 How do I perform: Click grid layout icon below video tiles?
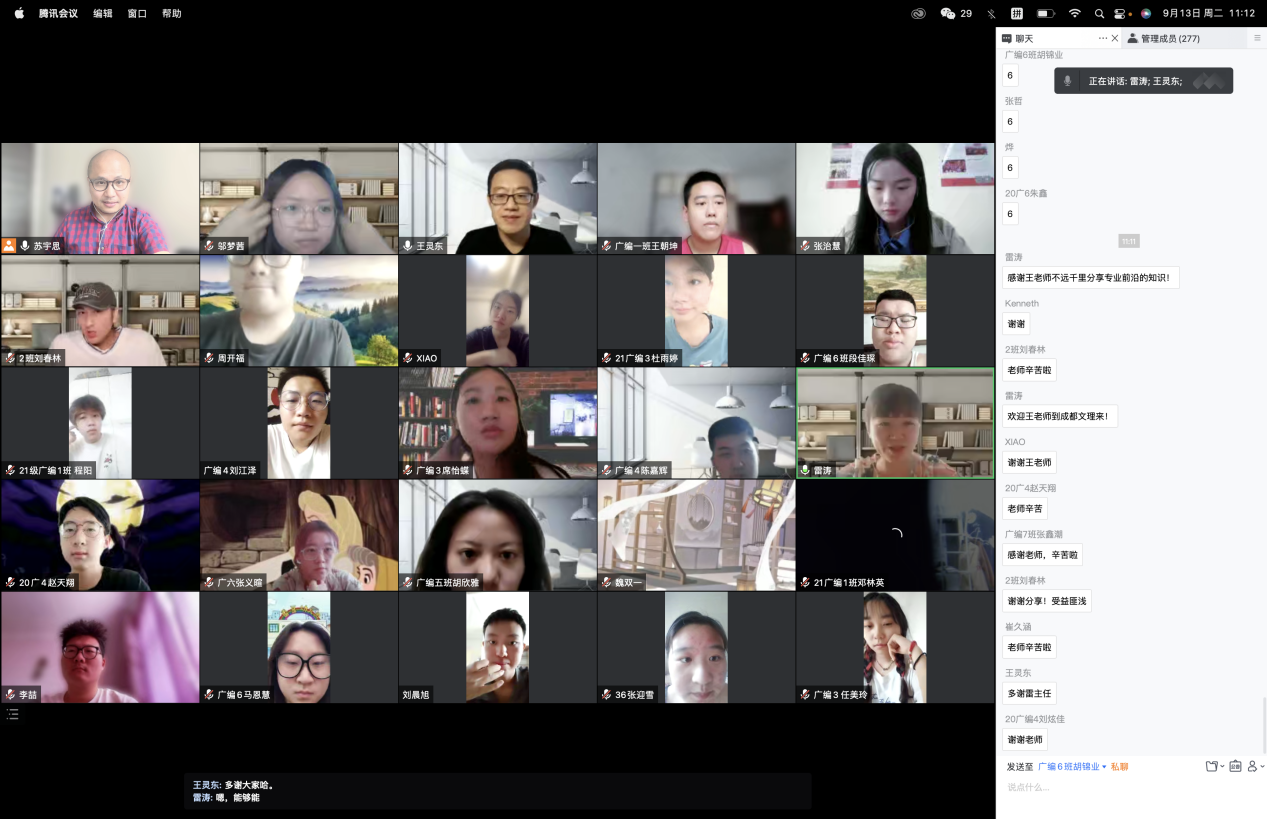tap(12, 714)
